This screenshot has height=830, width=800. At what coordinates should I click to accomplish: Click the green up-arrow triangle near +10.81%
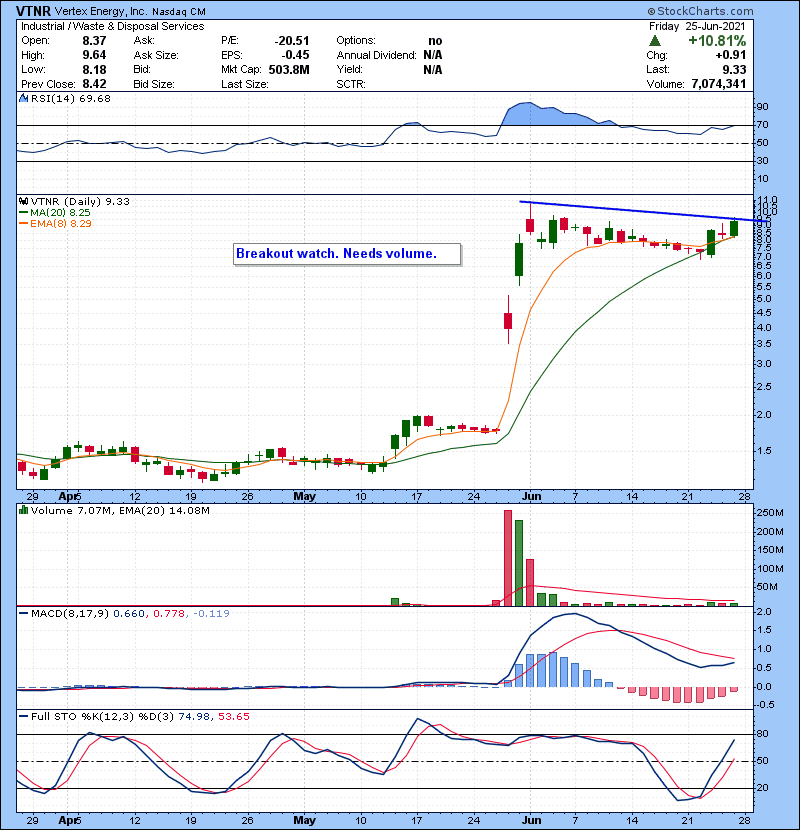pos(655,41)
